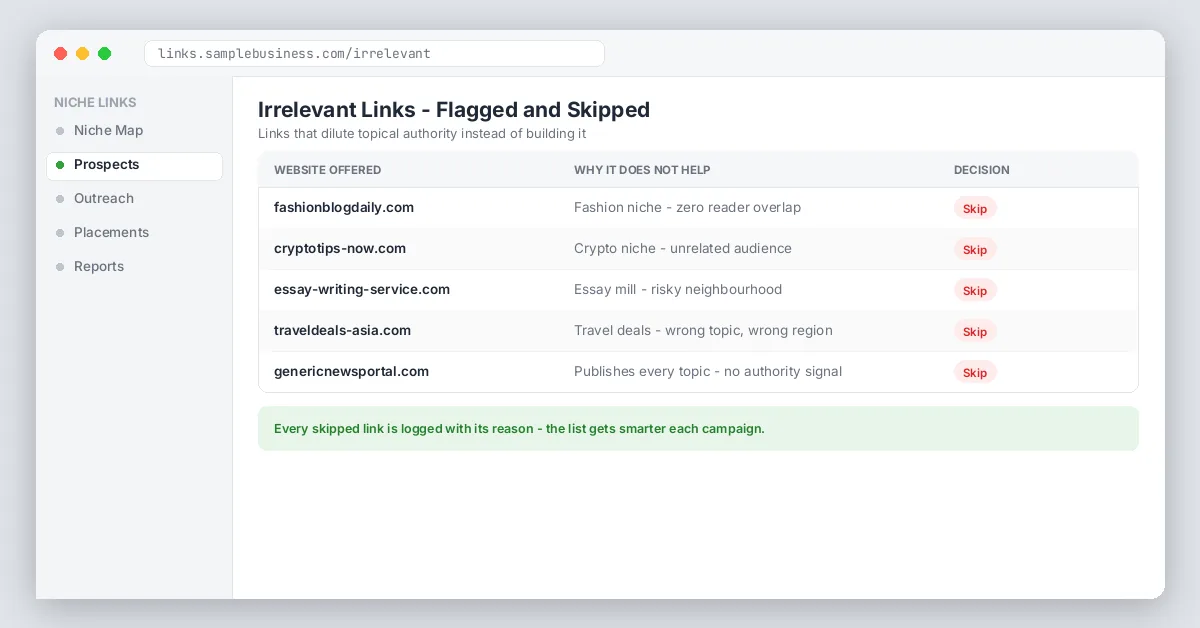
Task: Click Skip badge for traveldeals-asia.com
Action: coord(975,331)
